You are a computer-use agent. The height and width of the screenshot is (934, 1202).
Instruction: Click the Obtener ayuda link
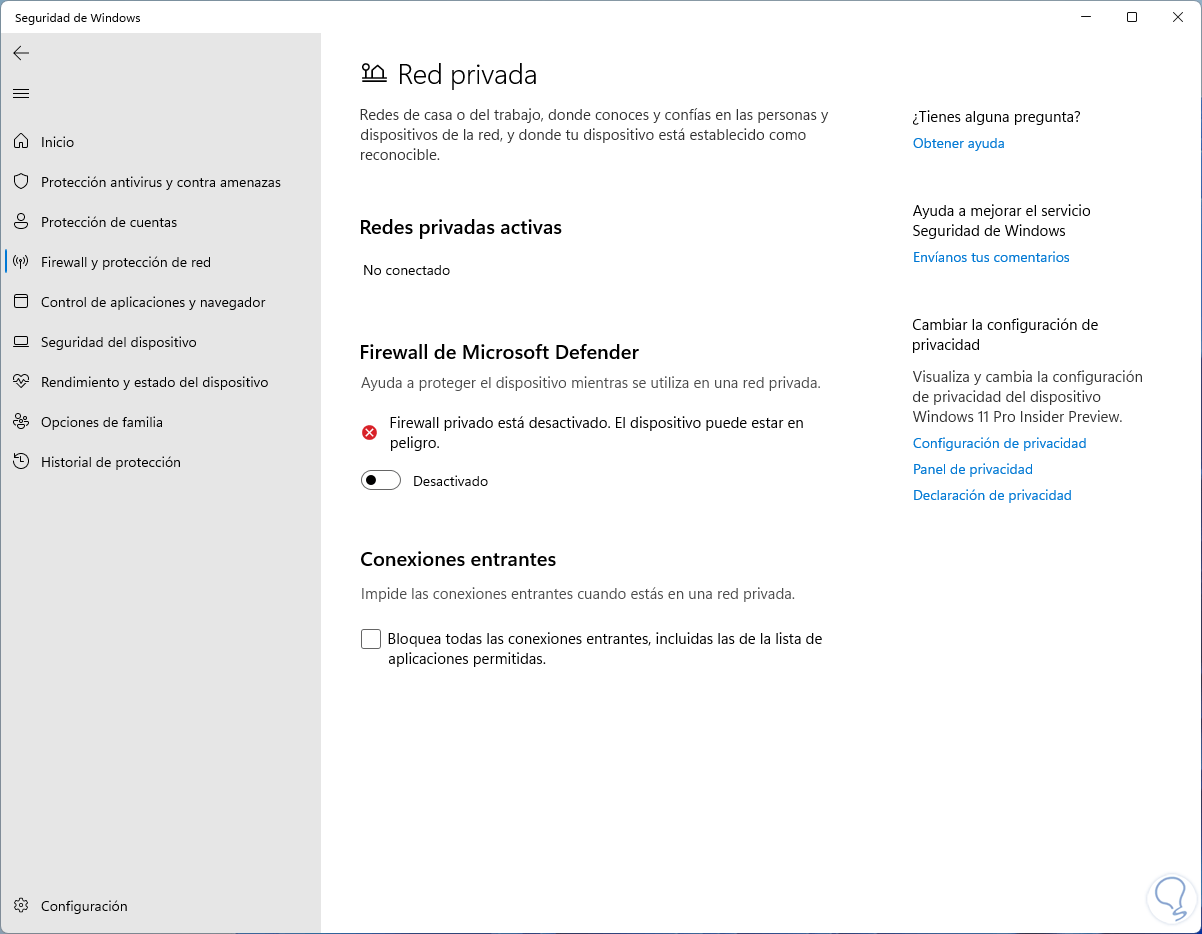click(x=958, y=143)
